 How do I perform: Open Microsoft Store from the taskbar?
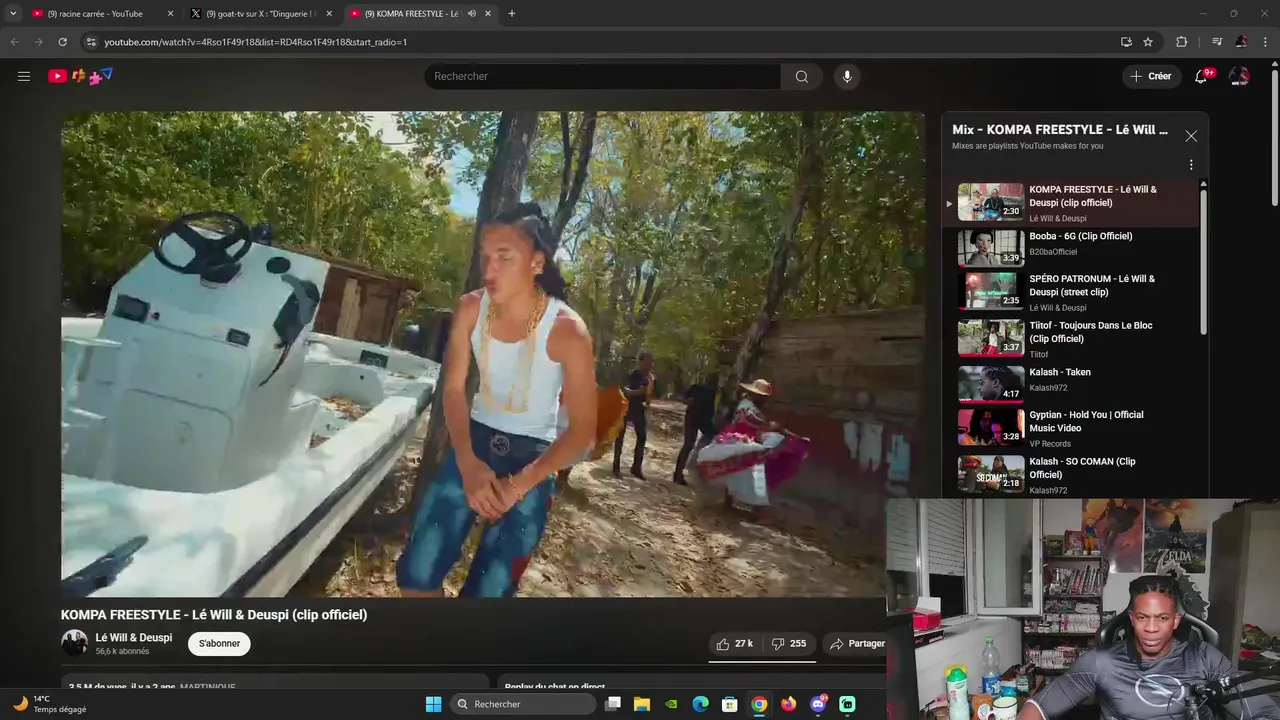(x=730, y=704)
